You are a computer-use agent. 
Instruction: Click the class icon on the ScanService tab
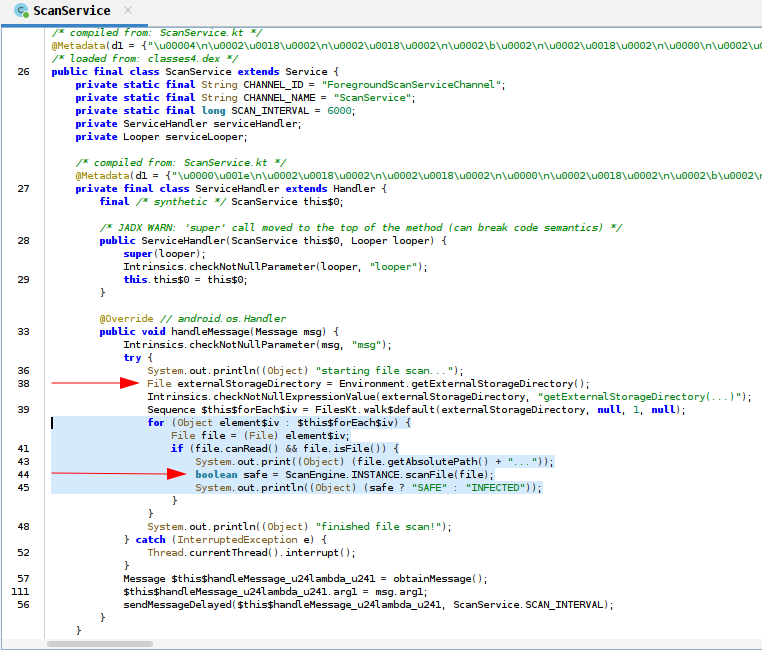click(20, 11)
